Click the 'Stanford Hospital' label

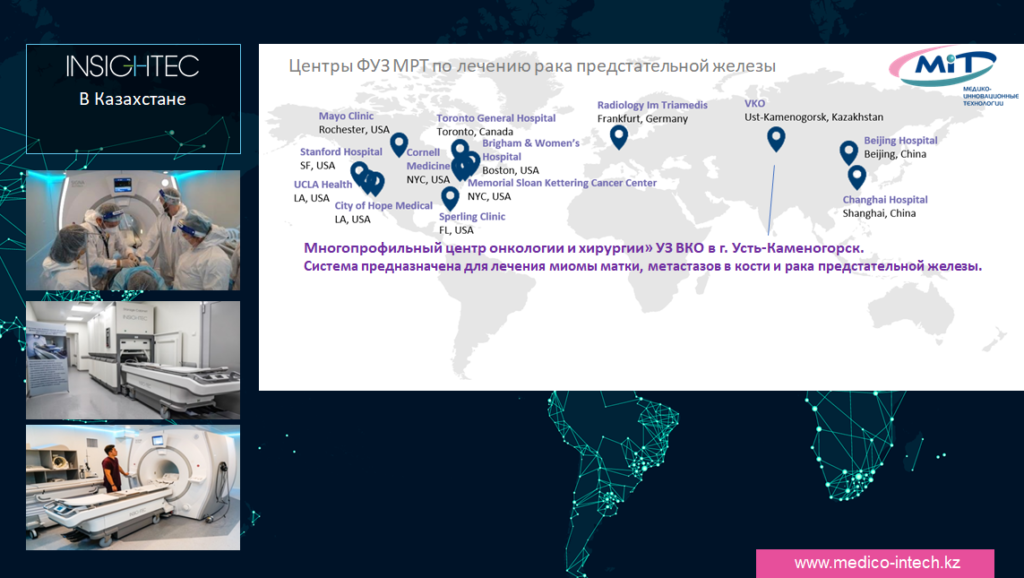click(341, 152)
